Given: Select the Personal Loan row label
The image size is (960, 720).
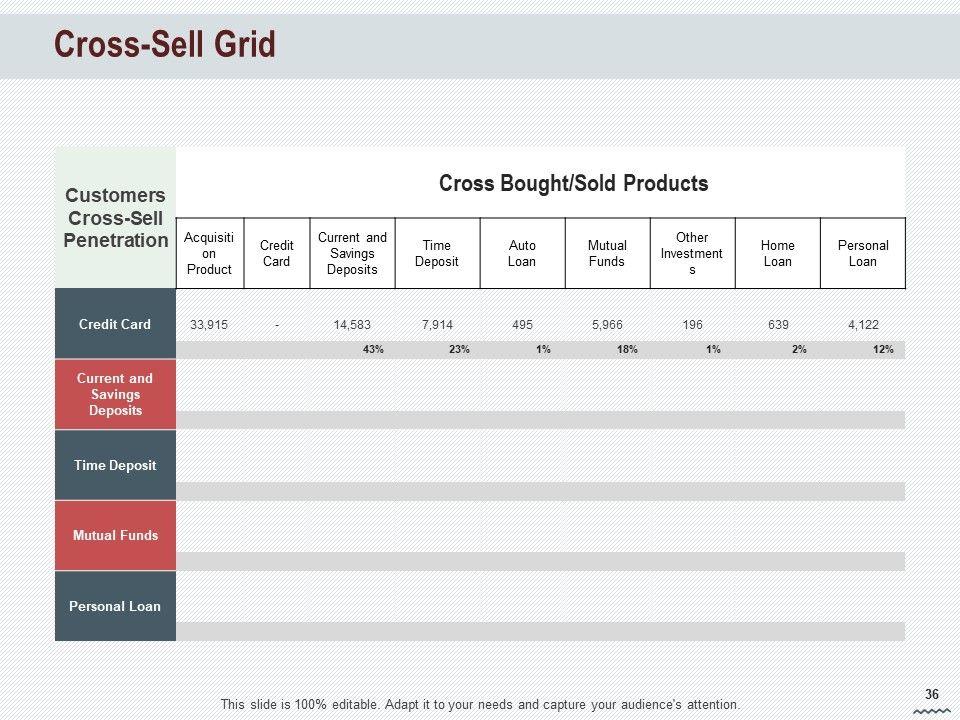Looking at the screenshot, I should click(115, 606).
